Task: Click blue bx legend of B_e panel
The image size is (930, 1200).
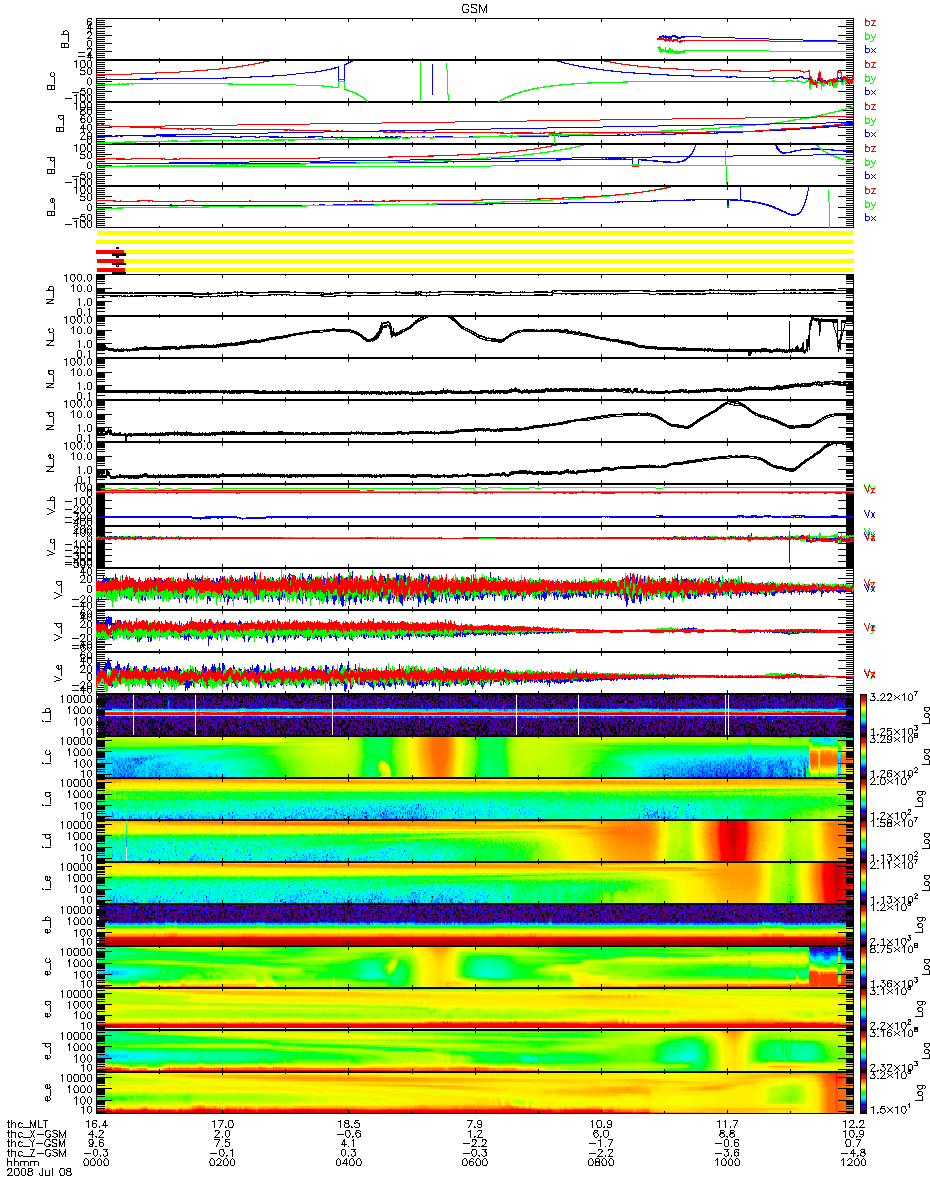Action: pos(870,218)
